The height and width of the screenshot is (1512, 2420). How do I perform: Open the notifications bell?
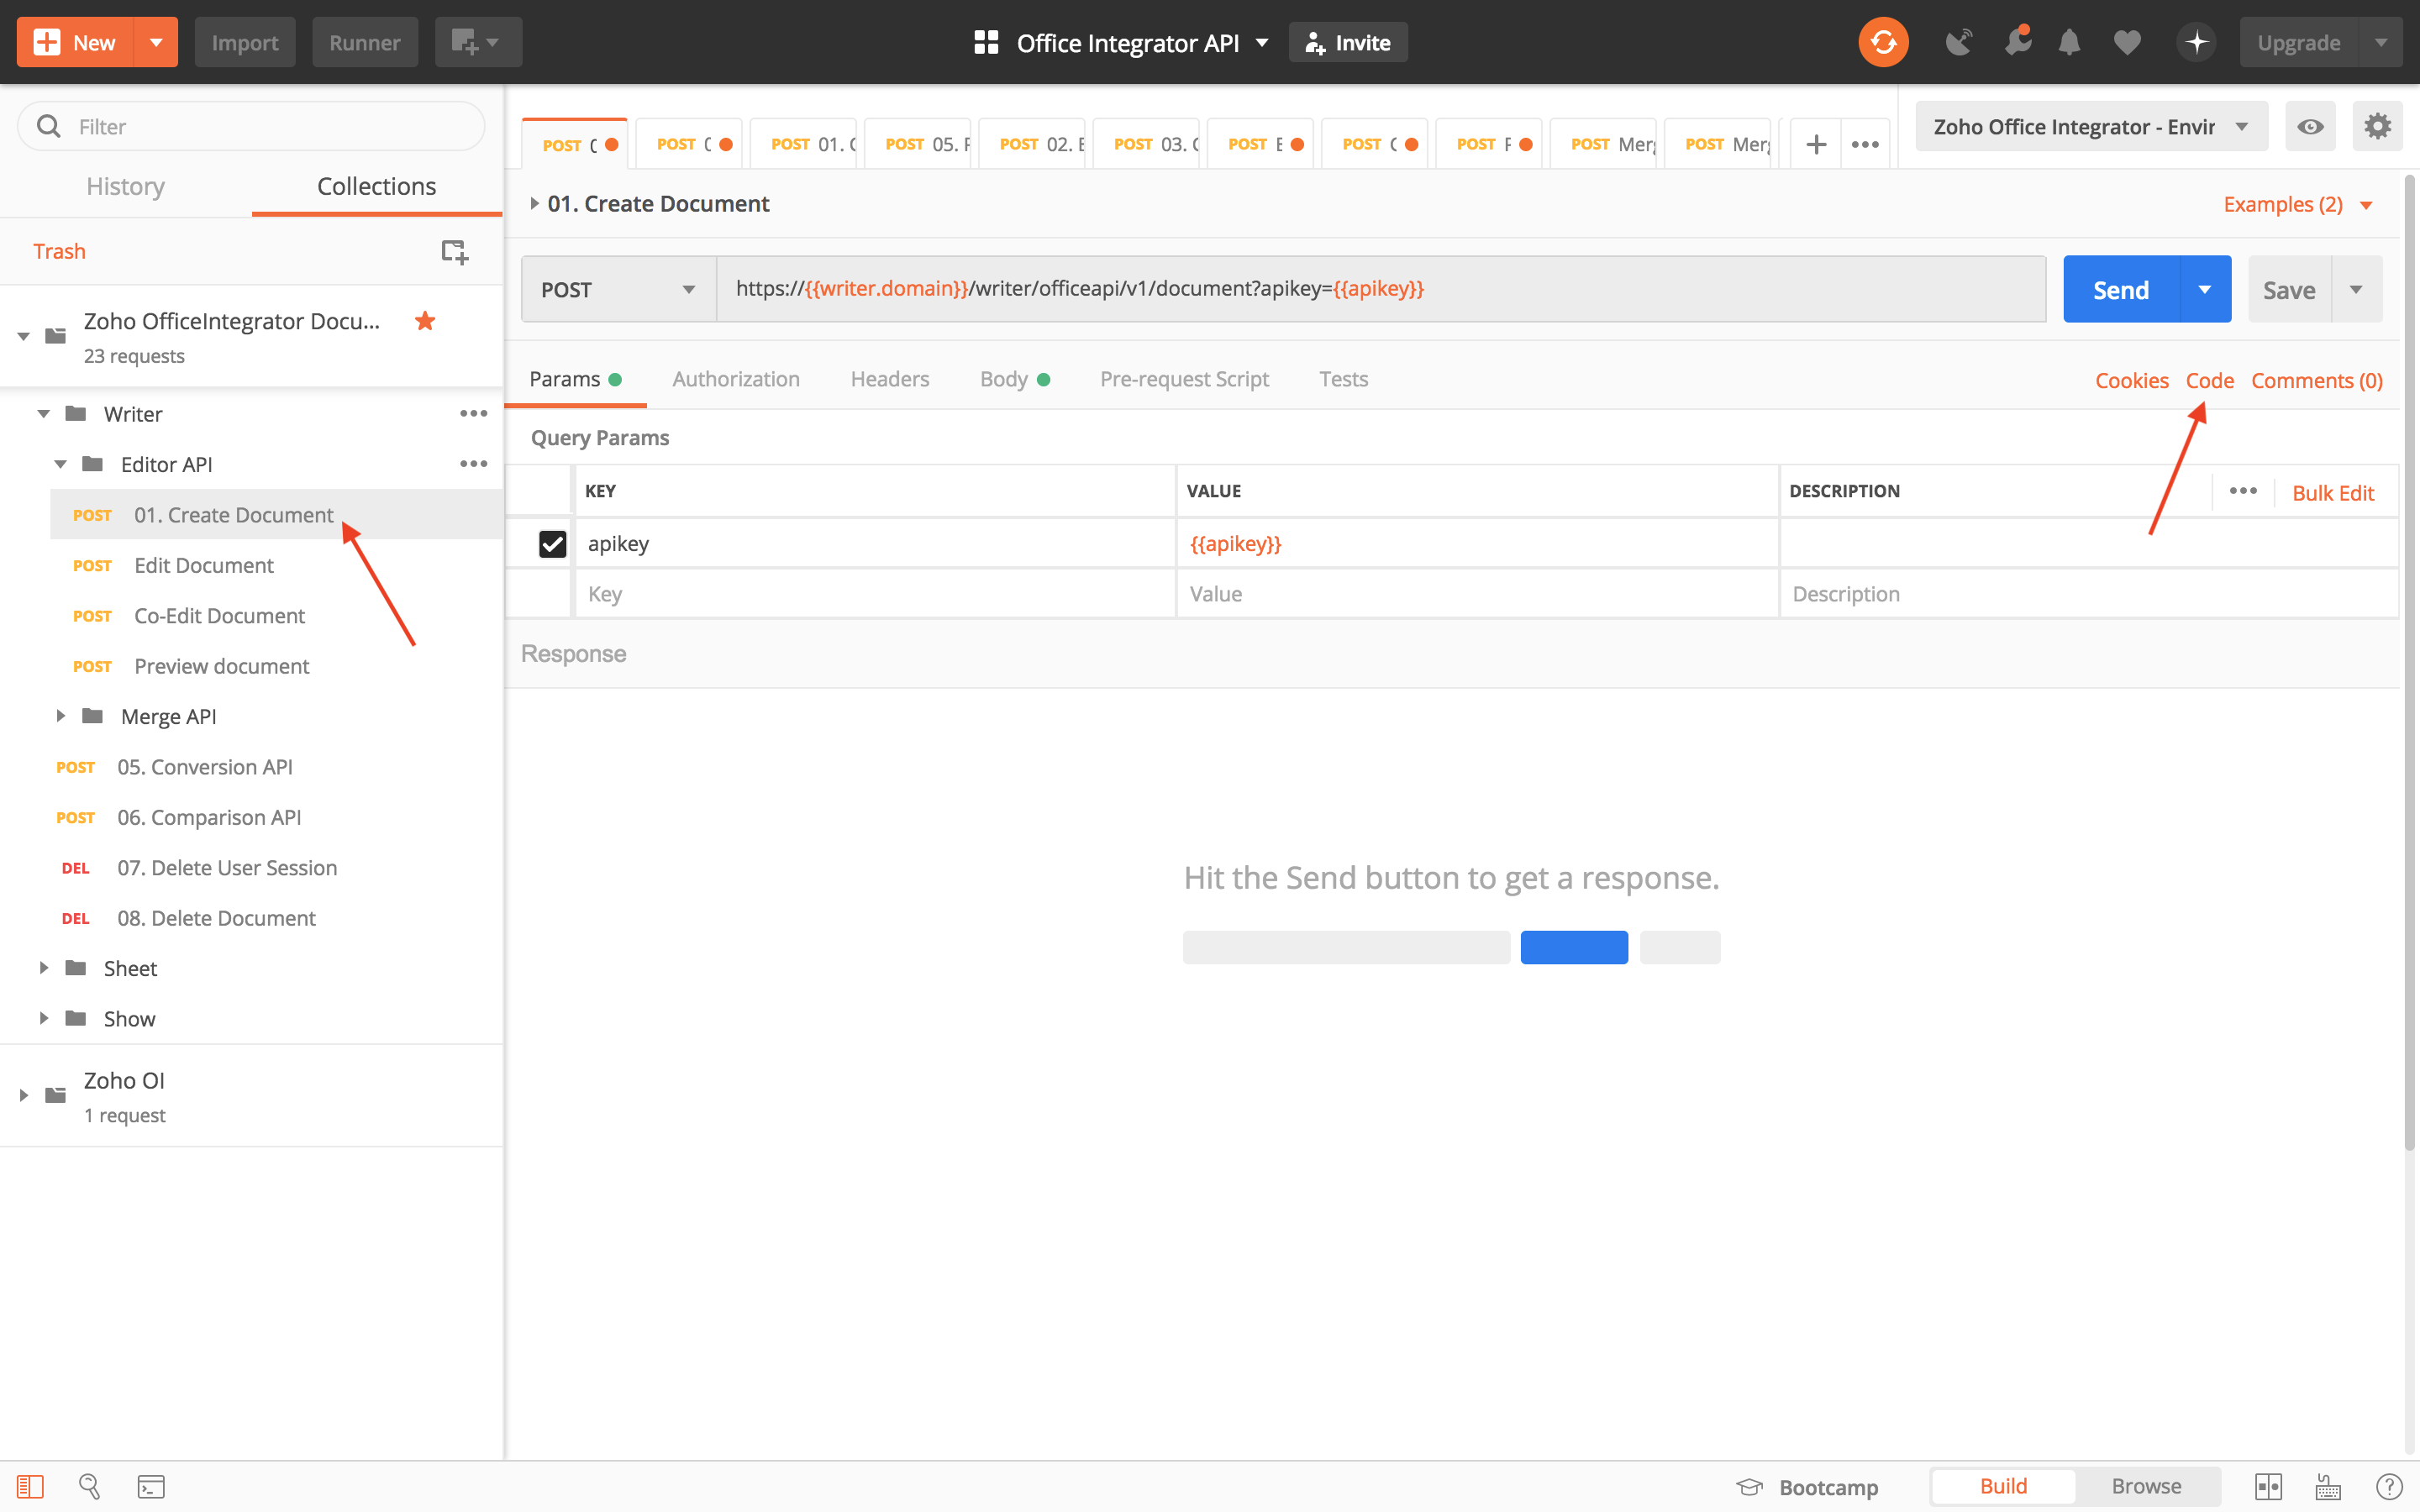pyautogui.click(x=2069, y=42)
